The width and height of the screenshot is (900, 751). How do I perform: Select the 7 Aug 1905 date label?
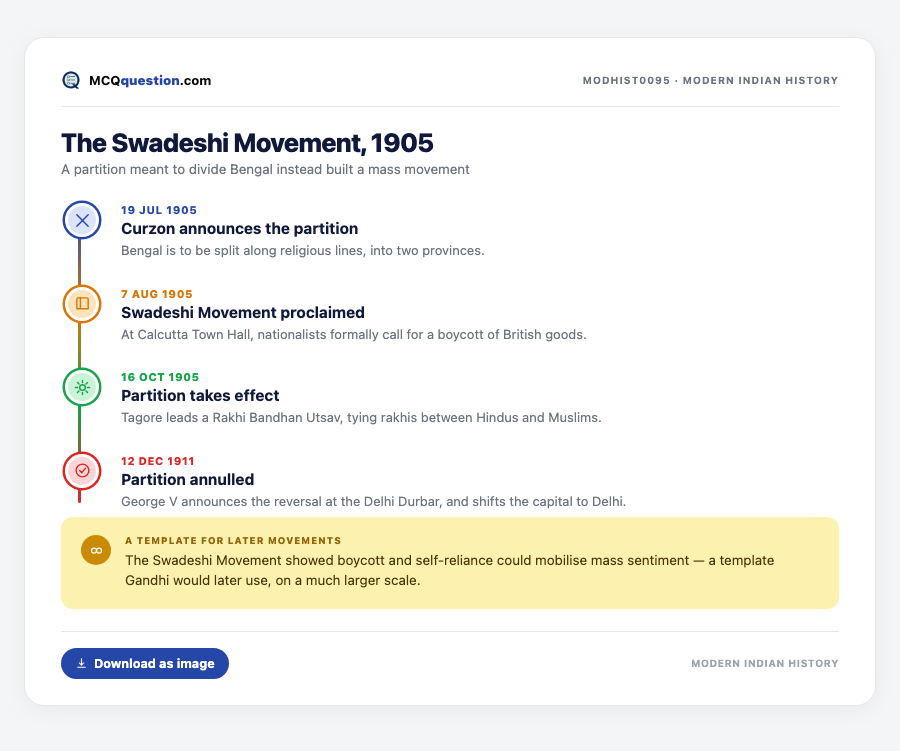157,294
